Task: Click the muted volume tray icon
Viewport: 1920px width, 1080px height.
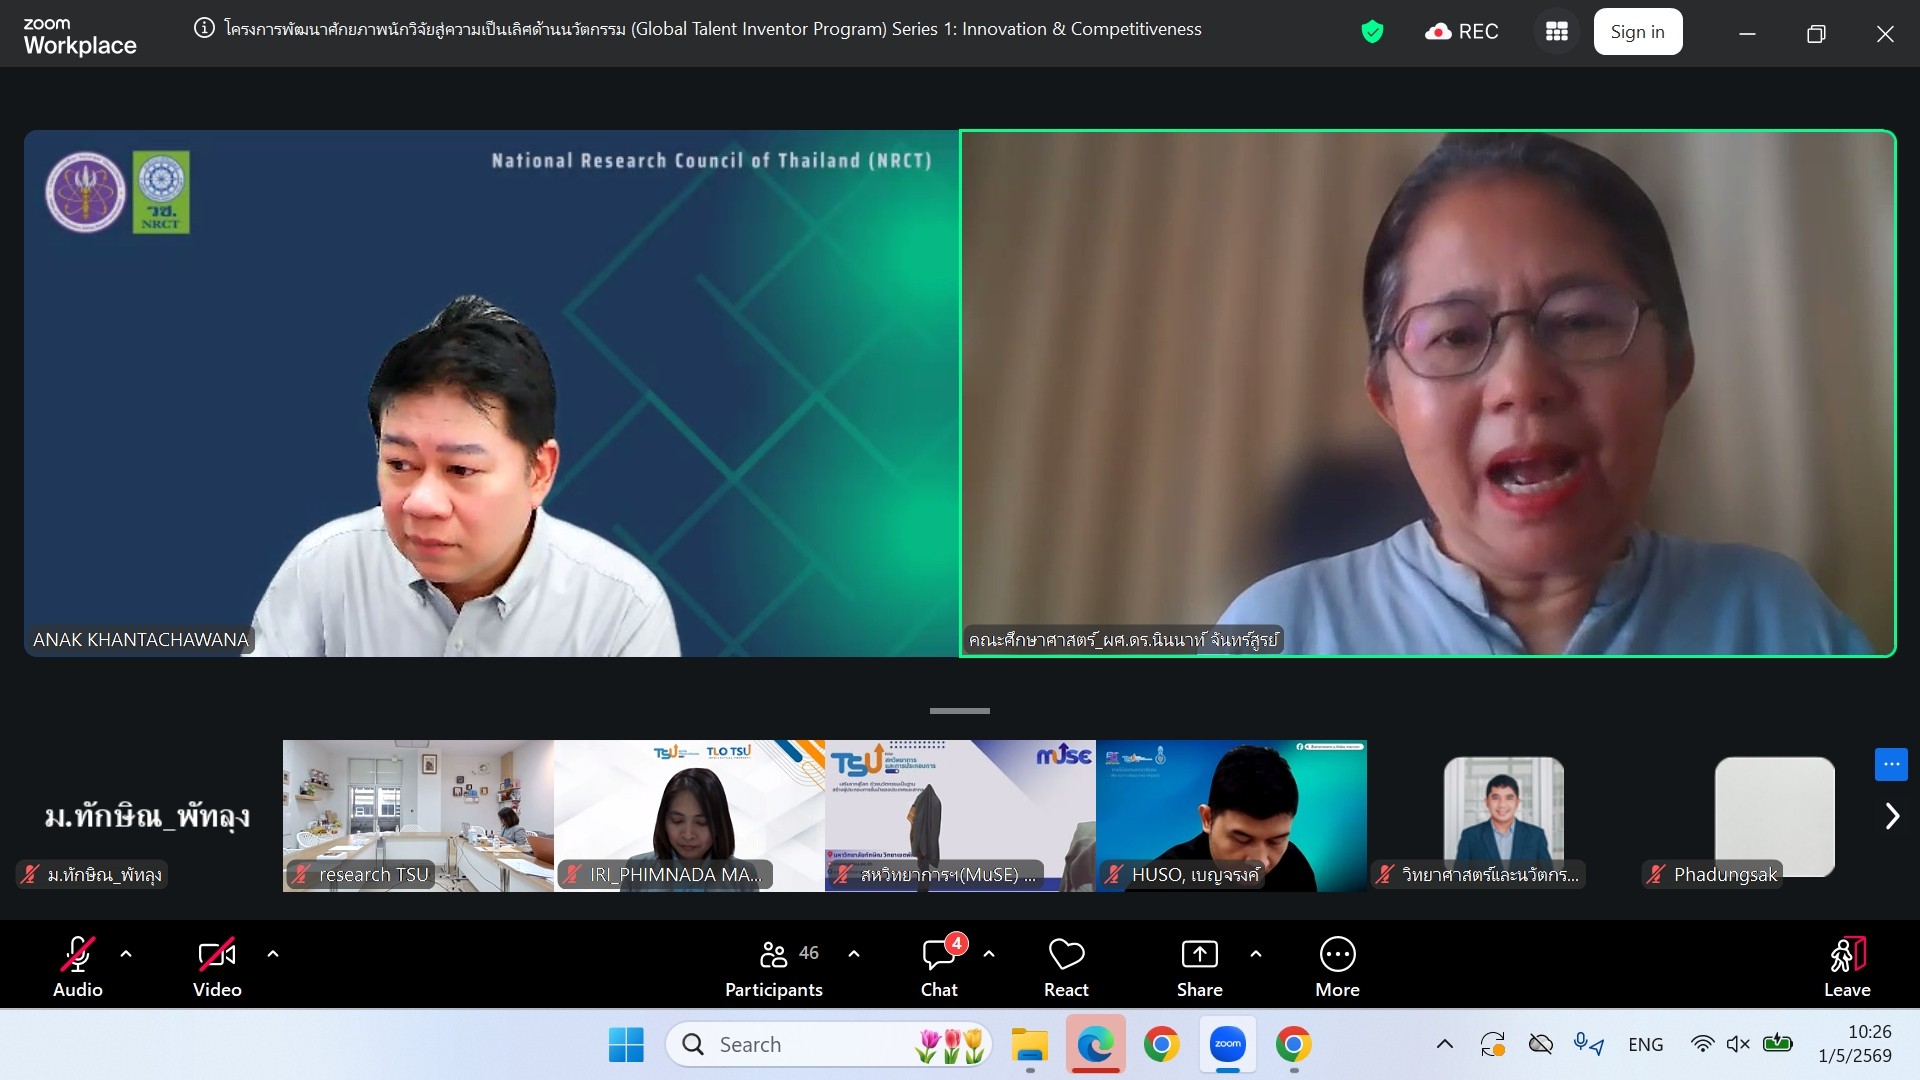Action: click(1738, 1045)
